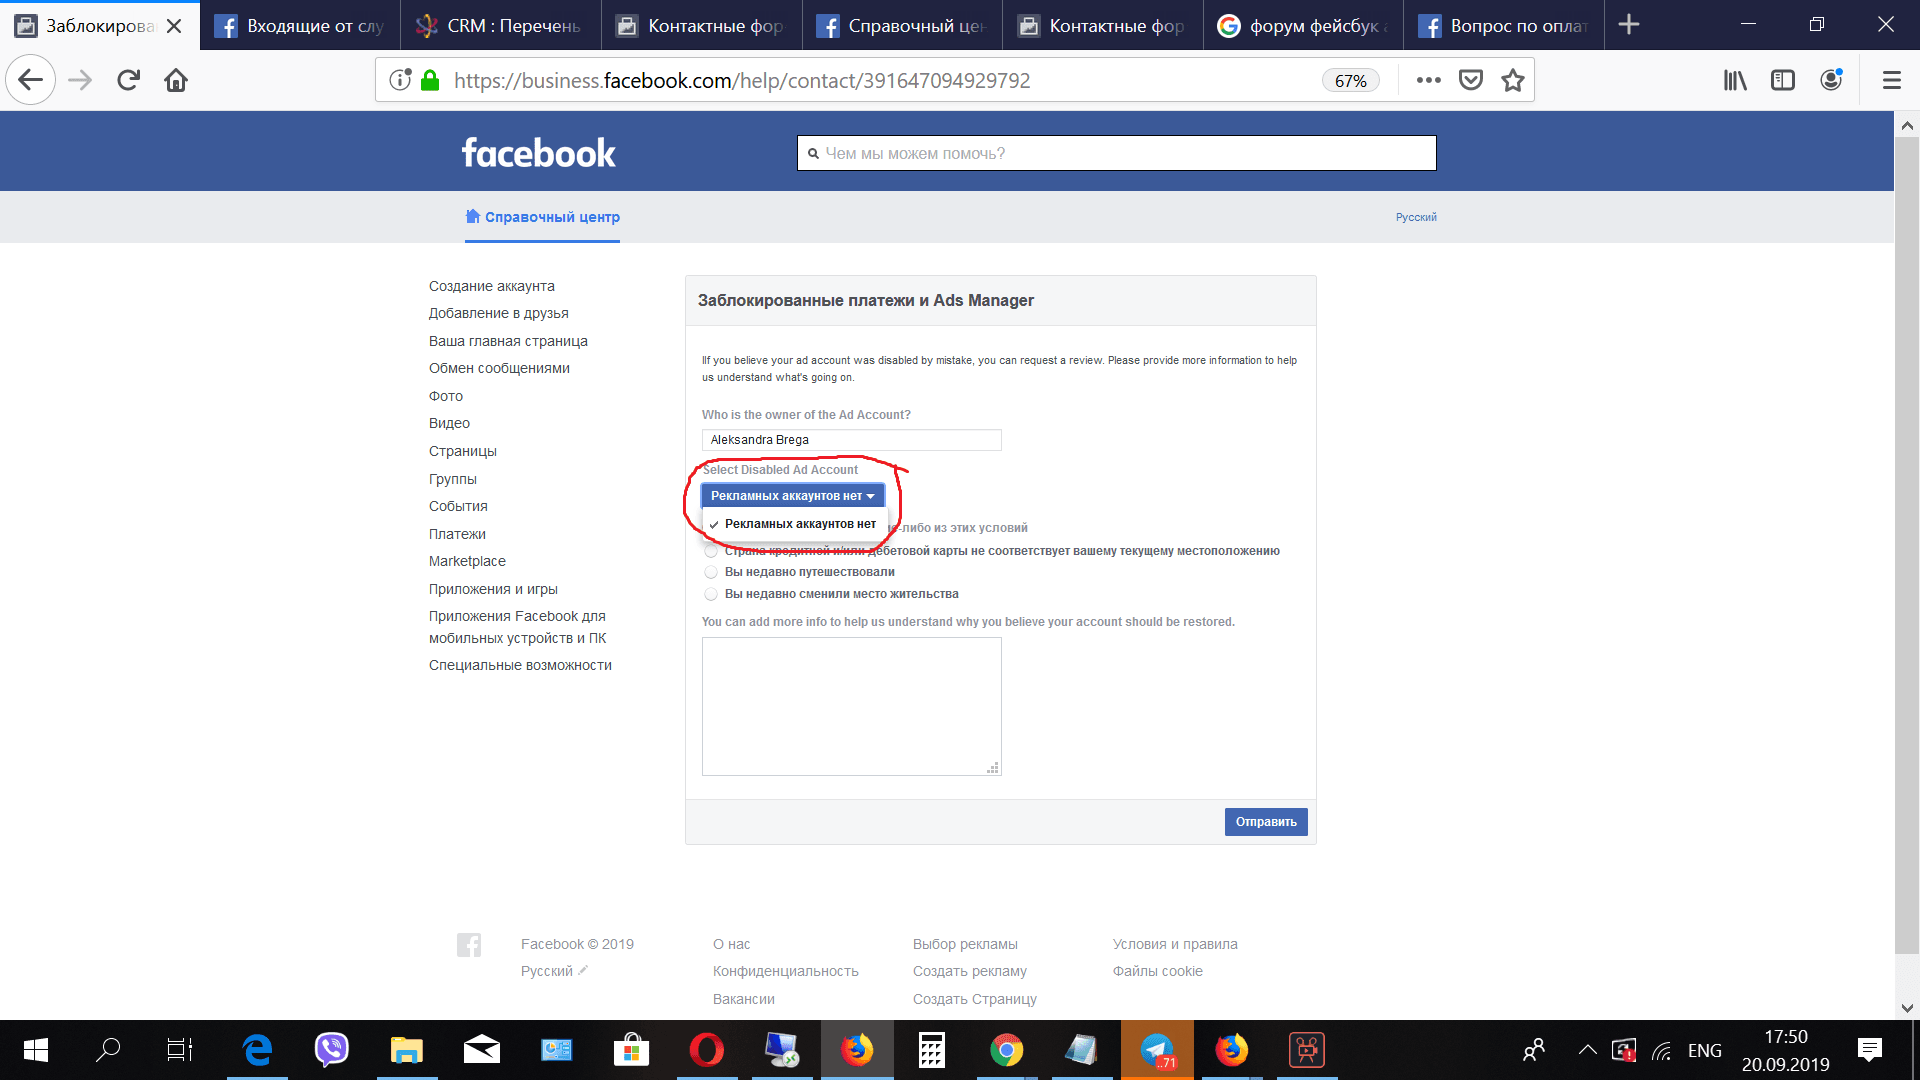Screen dimensions: 1920x1080
Task: Open 'Конфиденциальность' footer link
Action: (x=786, y=971)
